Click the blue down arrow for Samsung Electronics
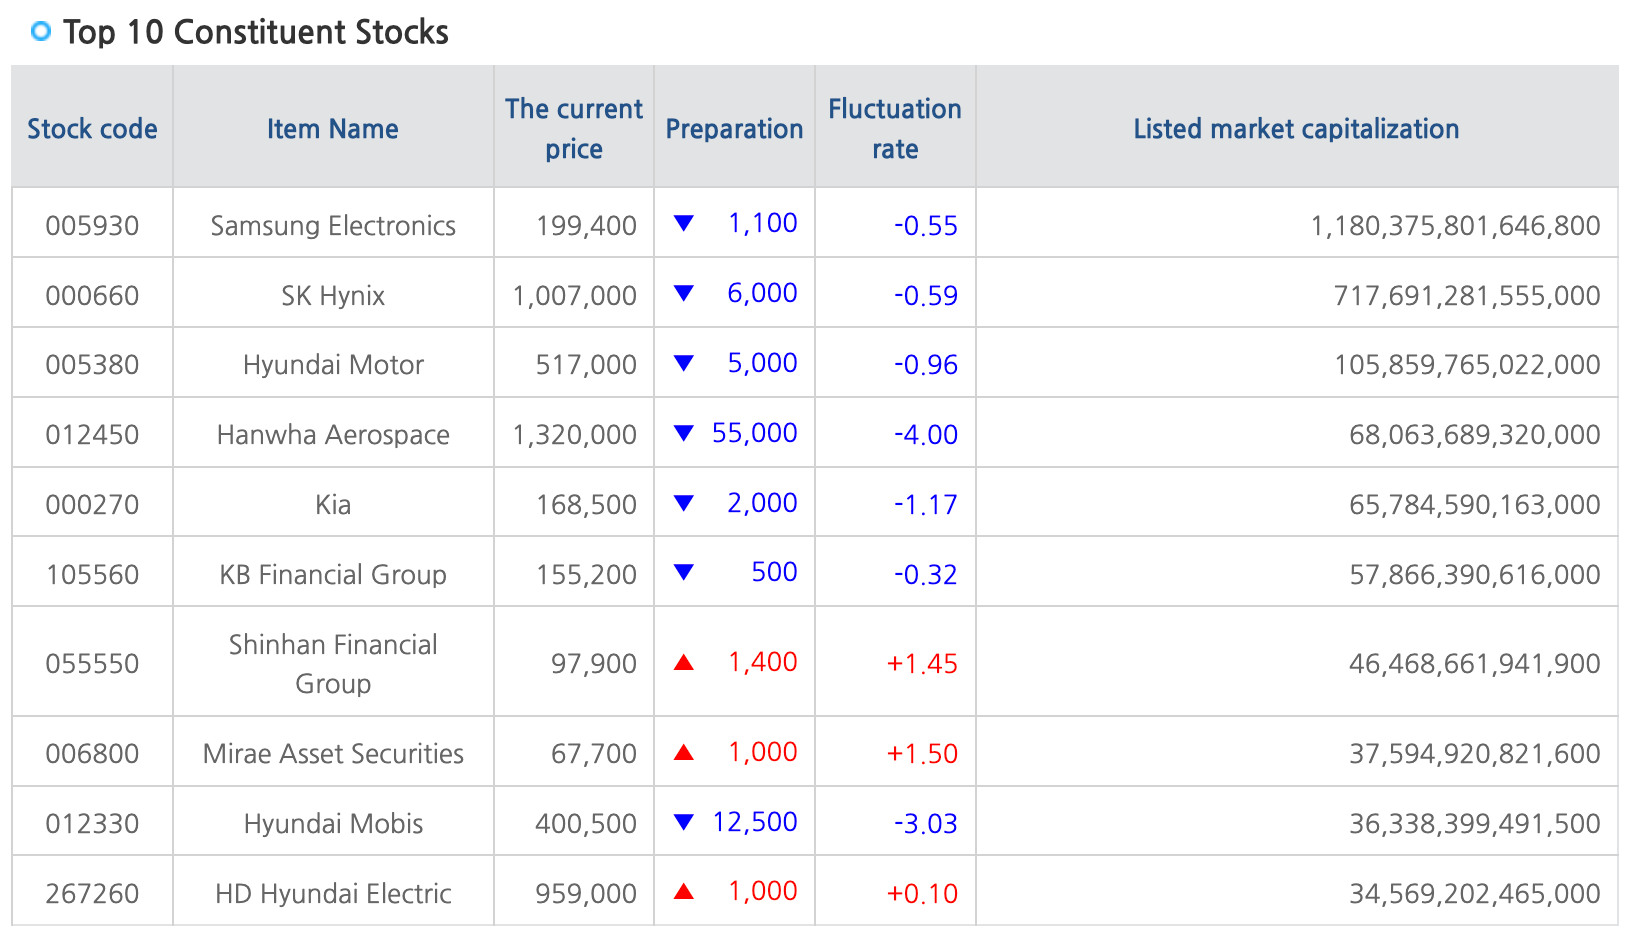 pos(684,223)
